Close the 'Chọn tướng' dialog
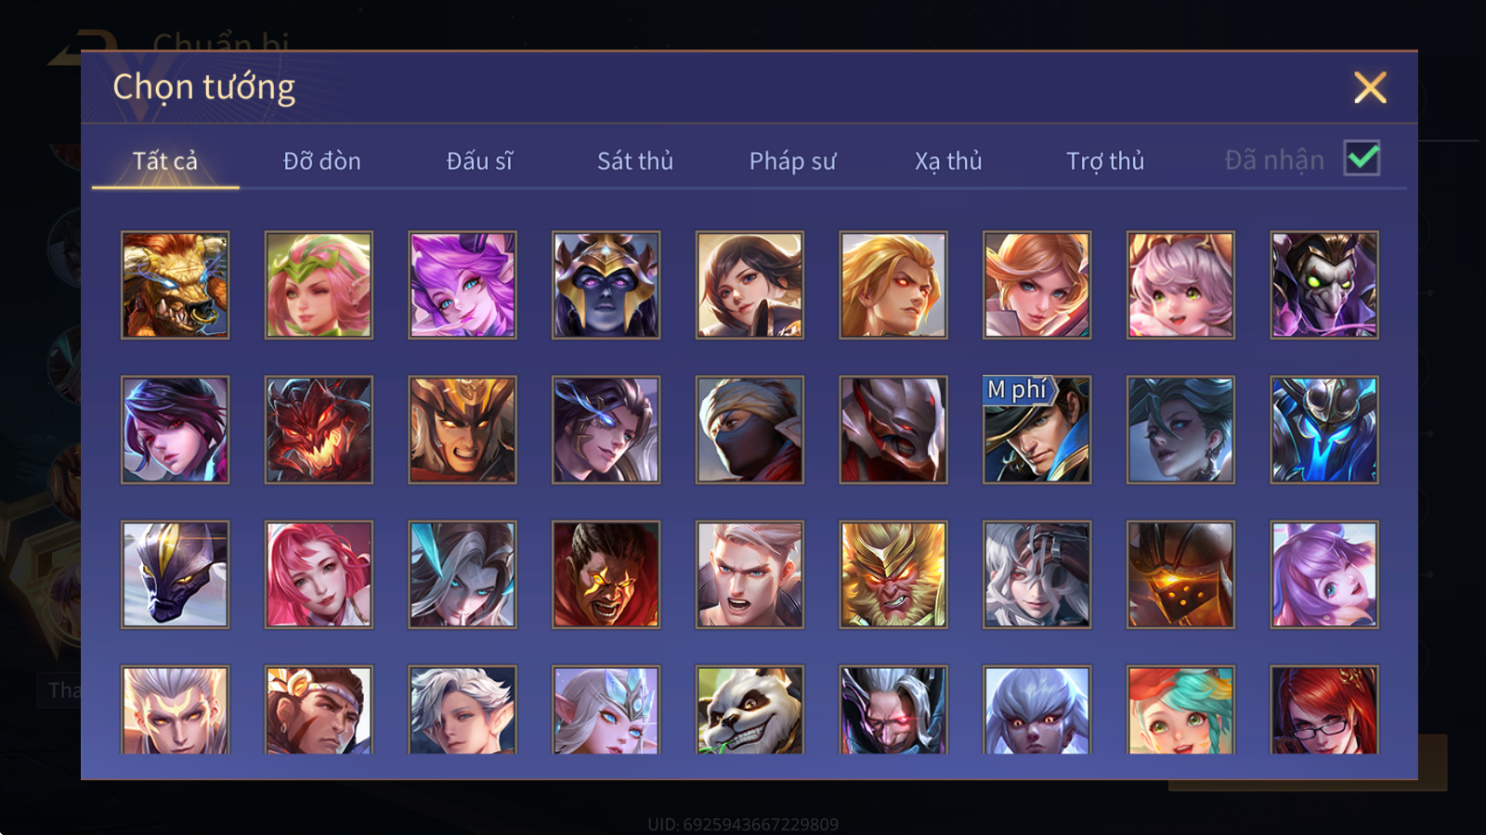Screen dimensions: 1486x835 pyautogui.click(x=1370, y=87)
